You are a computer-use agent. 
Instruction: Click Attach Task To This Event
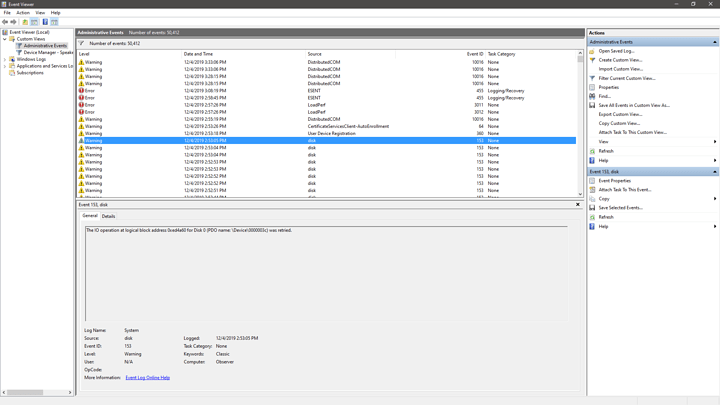624,190
